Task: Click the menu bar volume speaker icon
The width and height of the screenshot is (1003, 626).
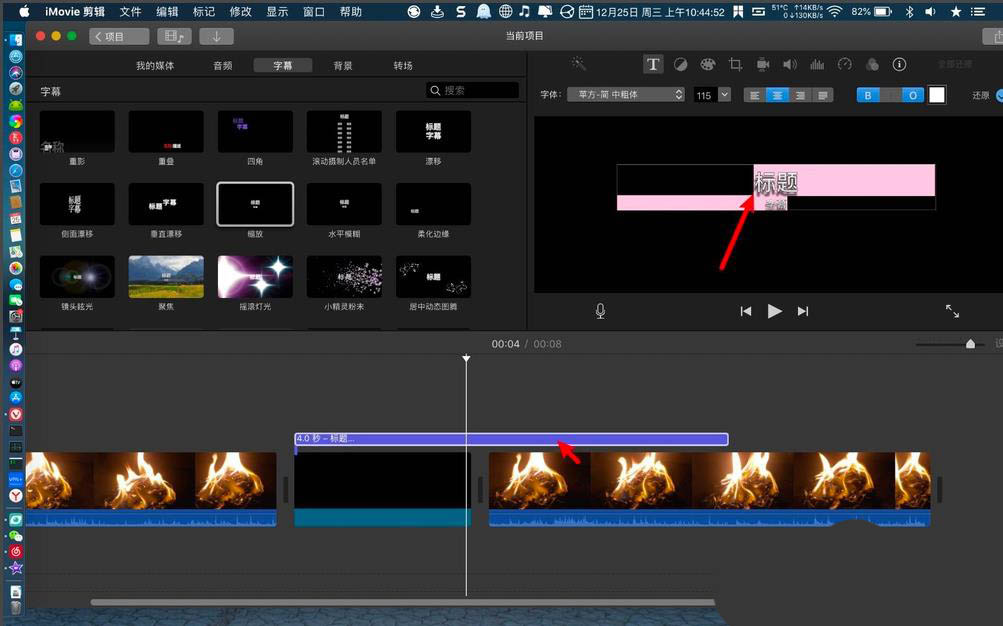Action: point(931,12)
